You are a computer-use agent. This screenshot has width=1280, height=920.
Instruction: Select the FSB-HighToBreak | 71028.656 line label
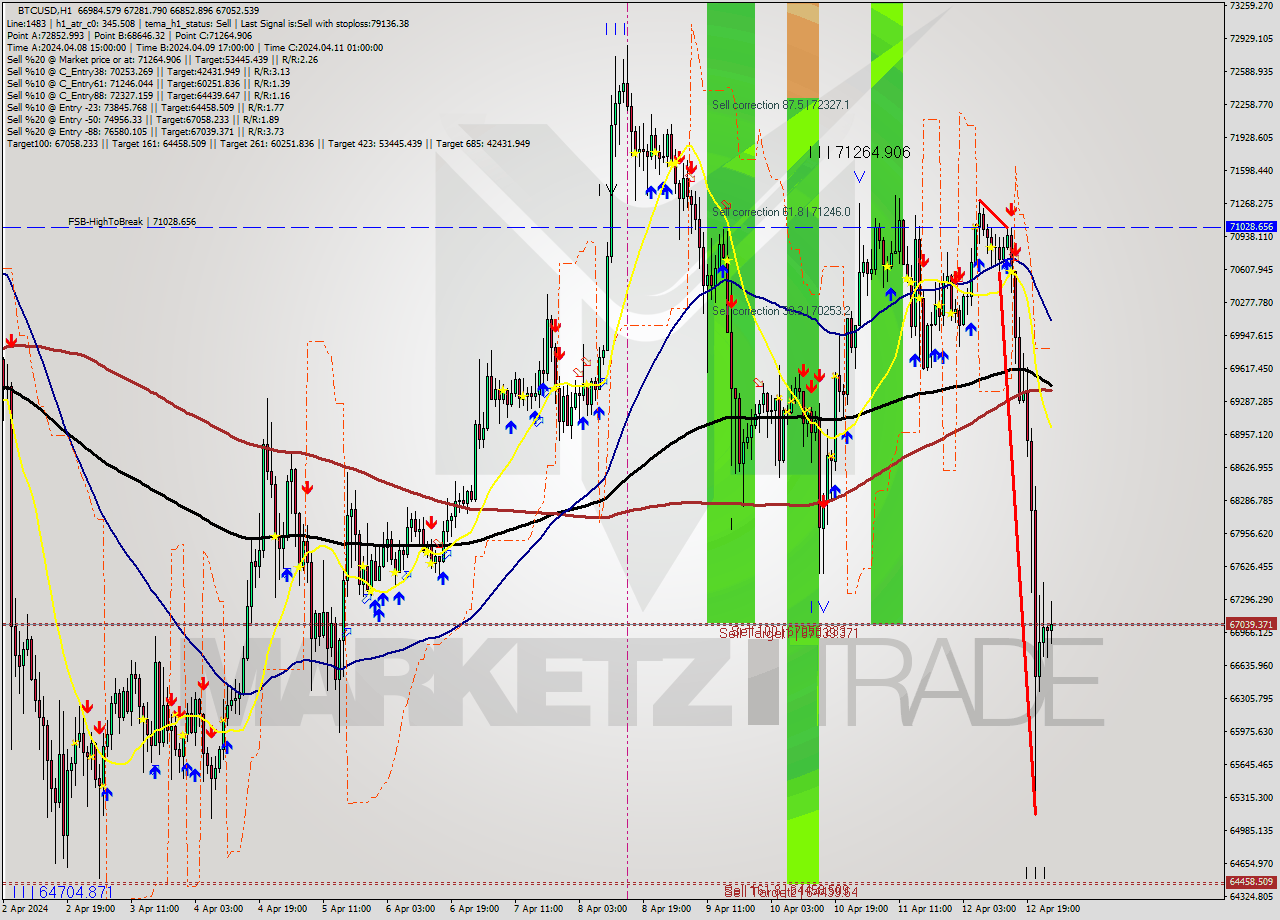132,222
